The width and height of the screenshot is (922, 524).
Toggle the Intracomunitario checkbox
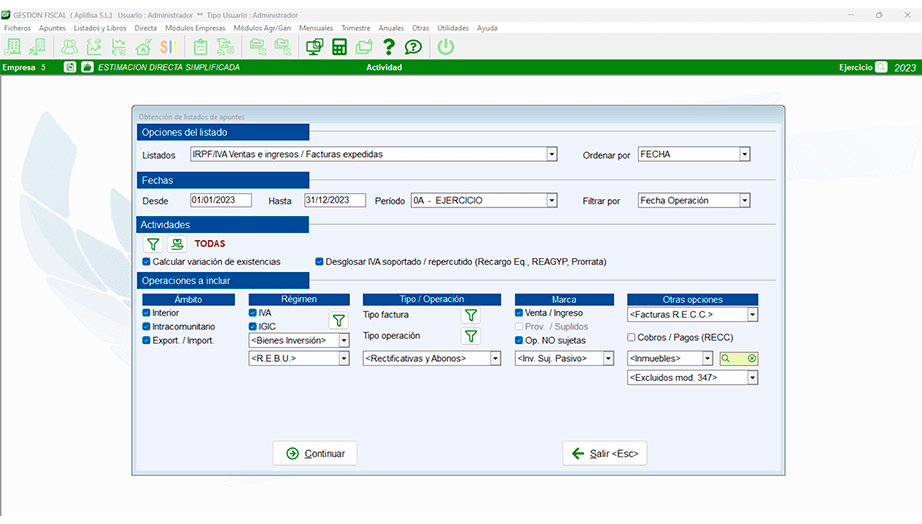pos(147,327)
